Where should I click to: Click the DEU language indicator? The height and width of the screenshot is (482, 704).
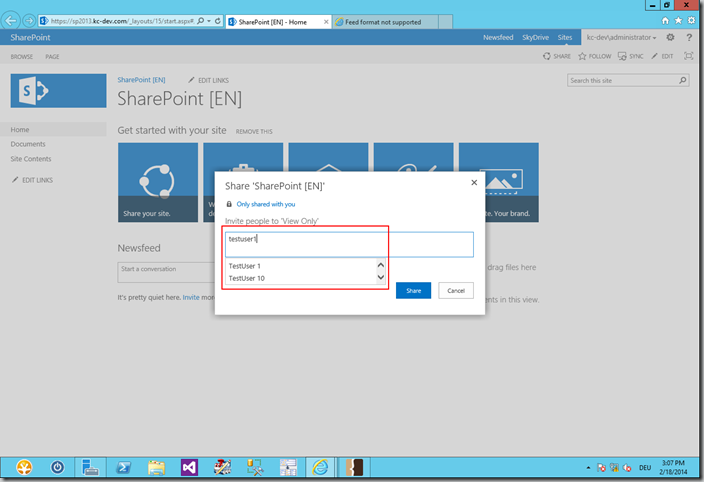(645, 468)
